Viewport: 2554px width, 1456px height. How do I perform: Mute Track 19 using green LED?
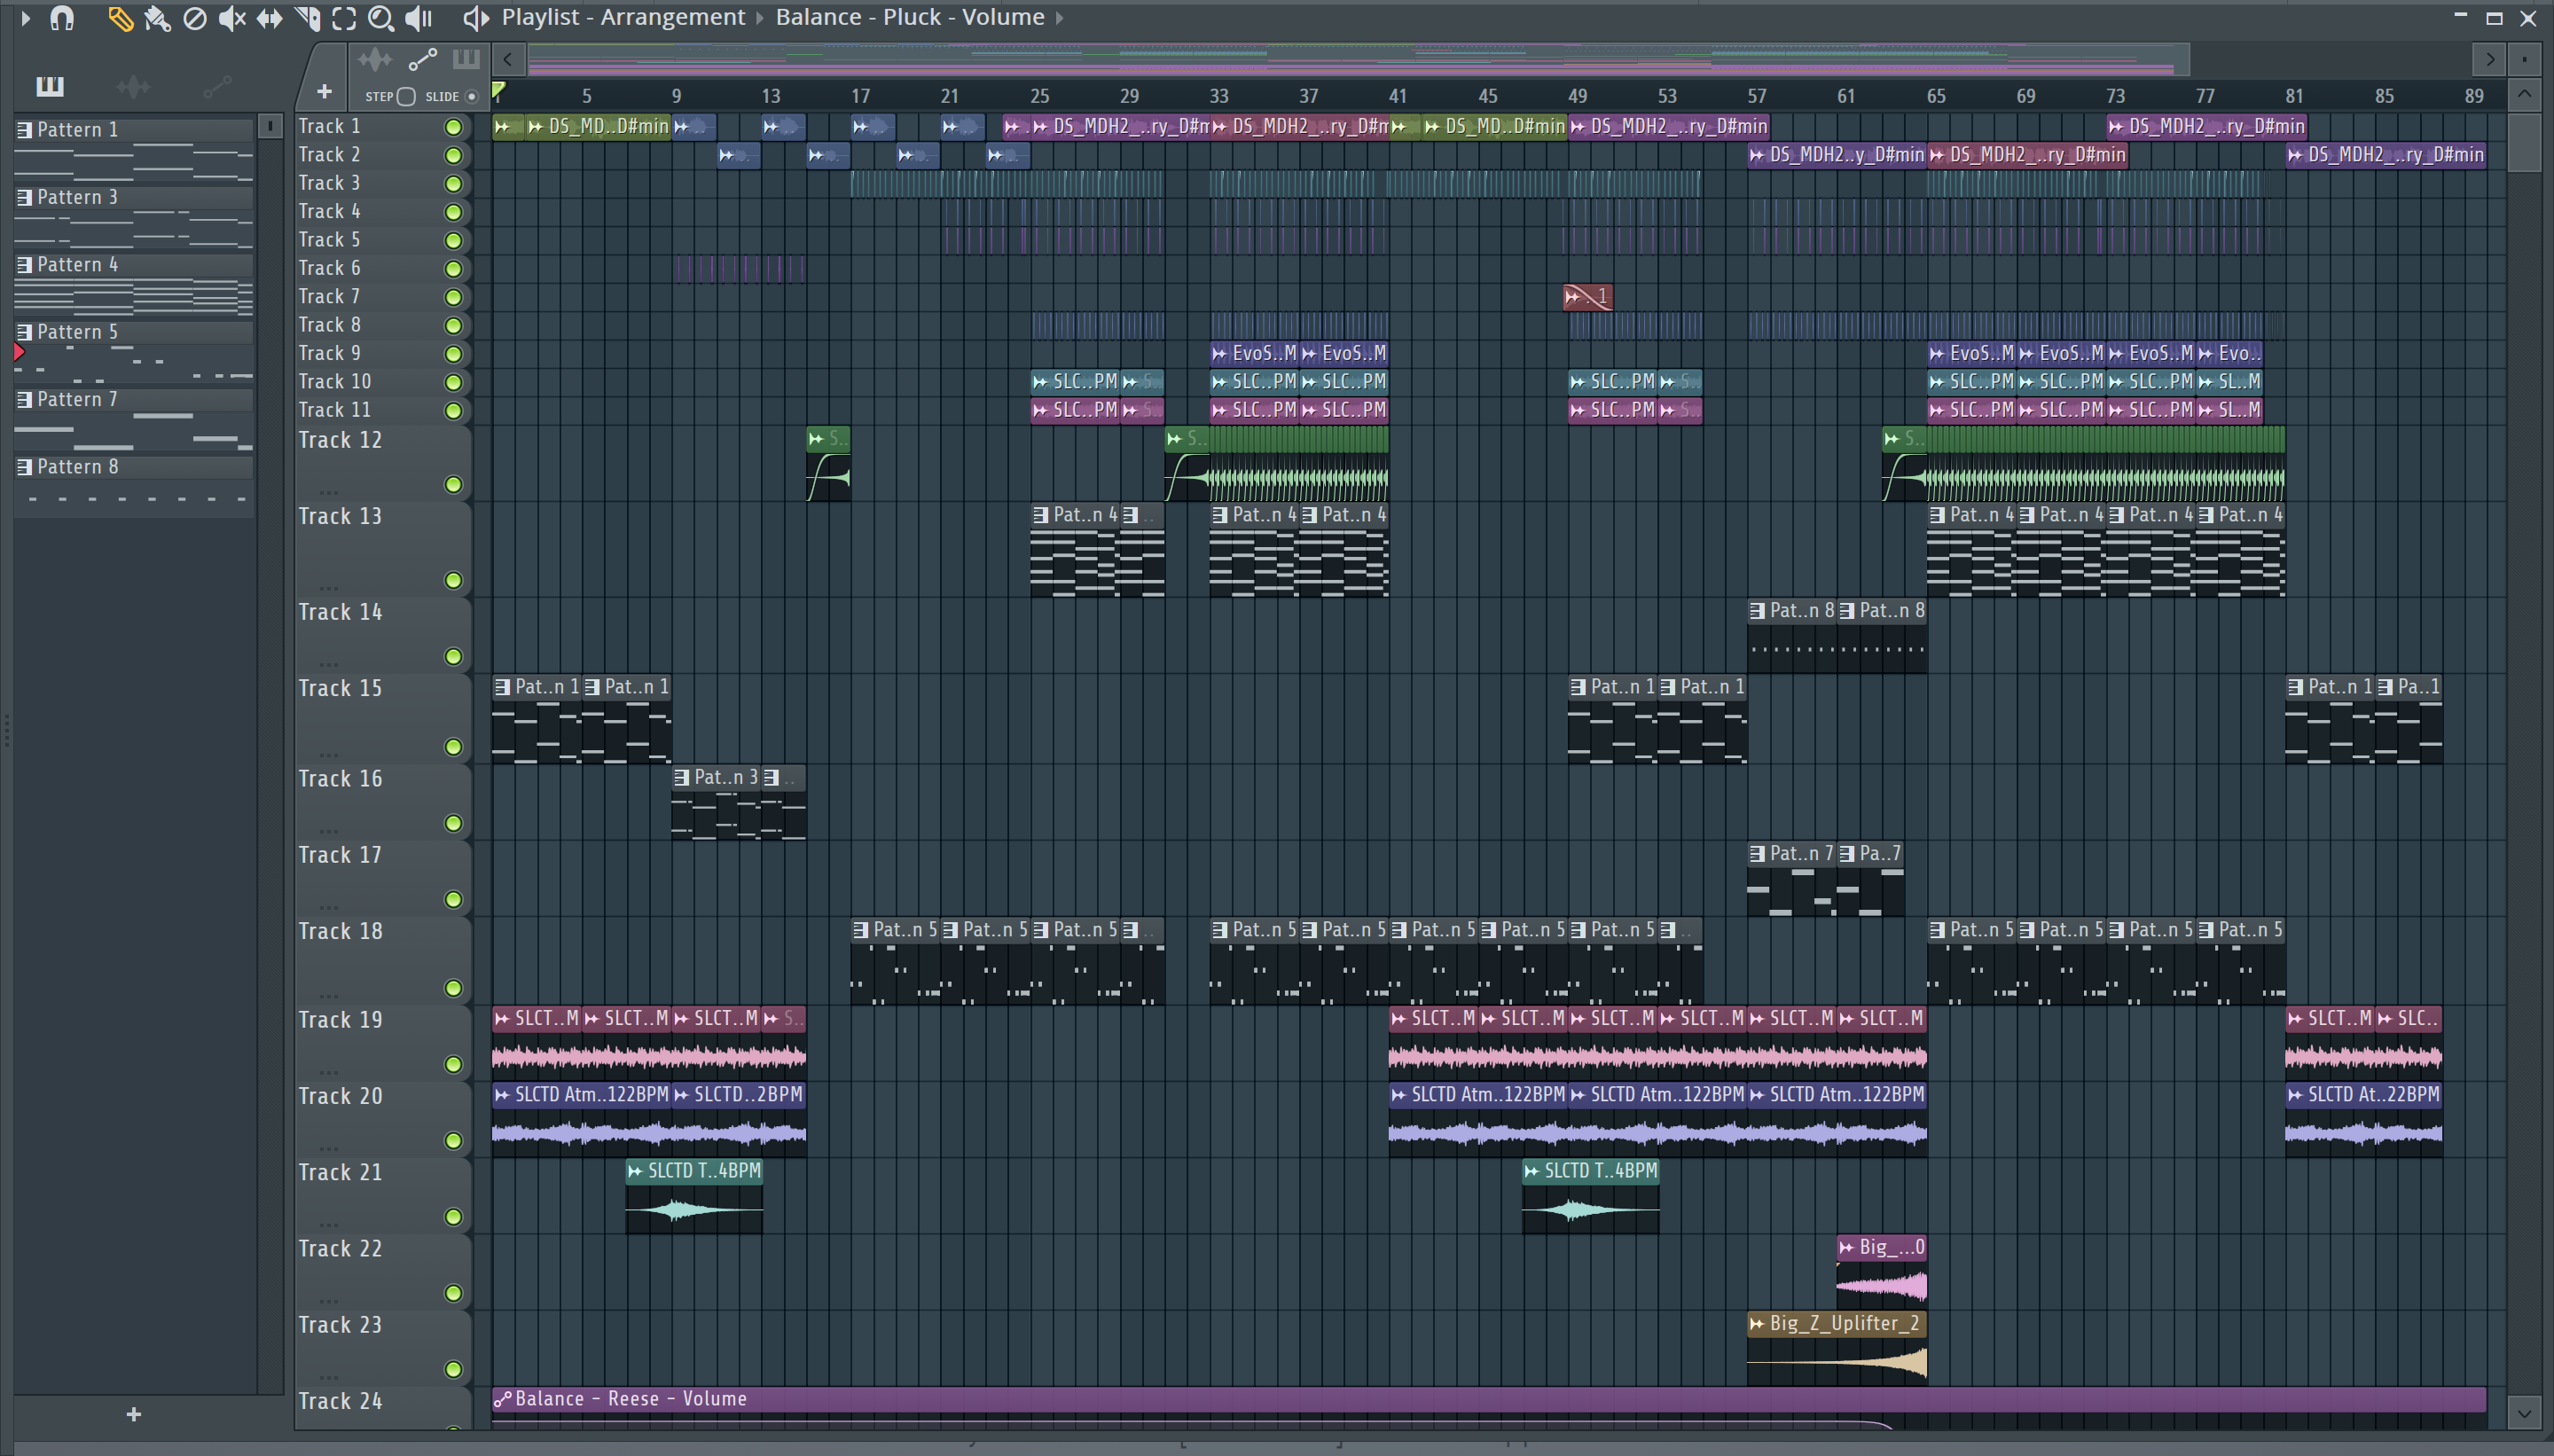pyautogui.click(x=453, y=1064)
